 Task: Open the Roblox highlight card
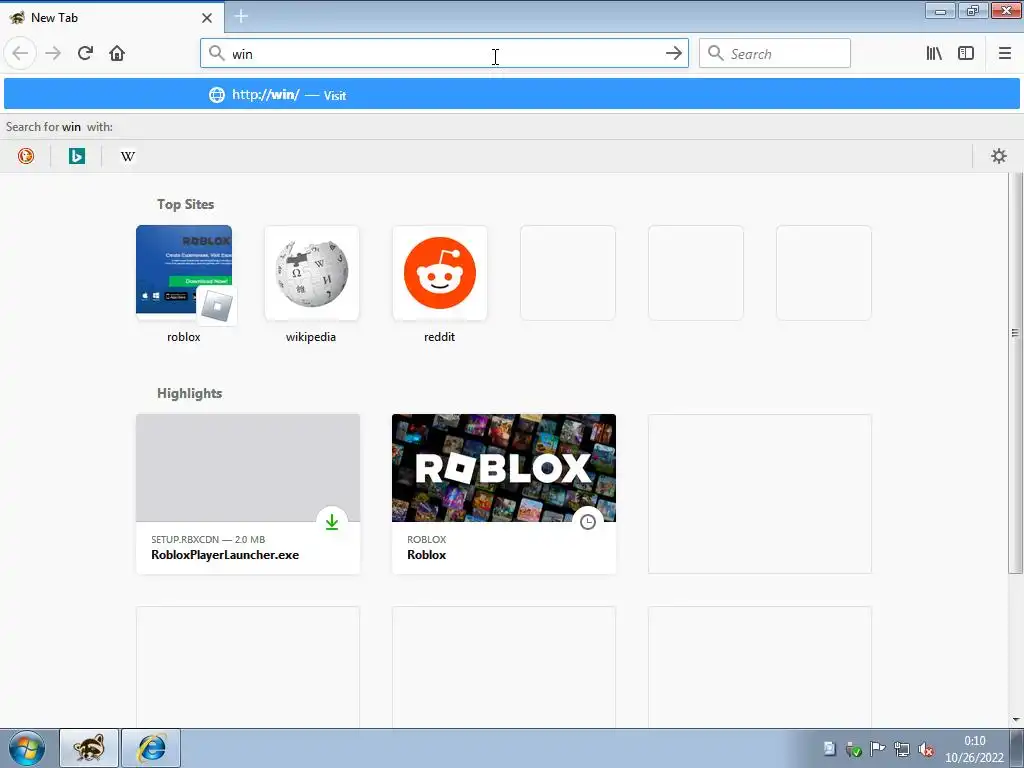(504, 494)
